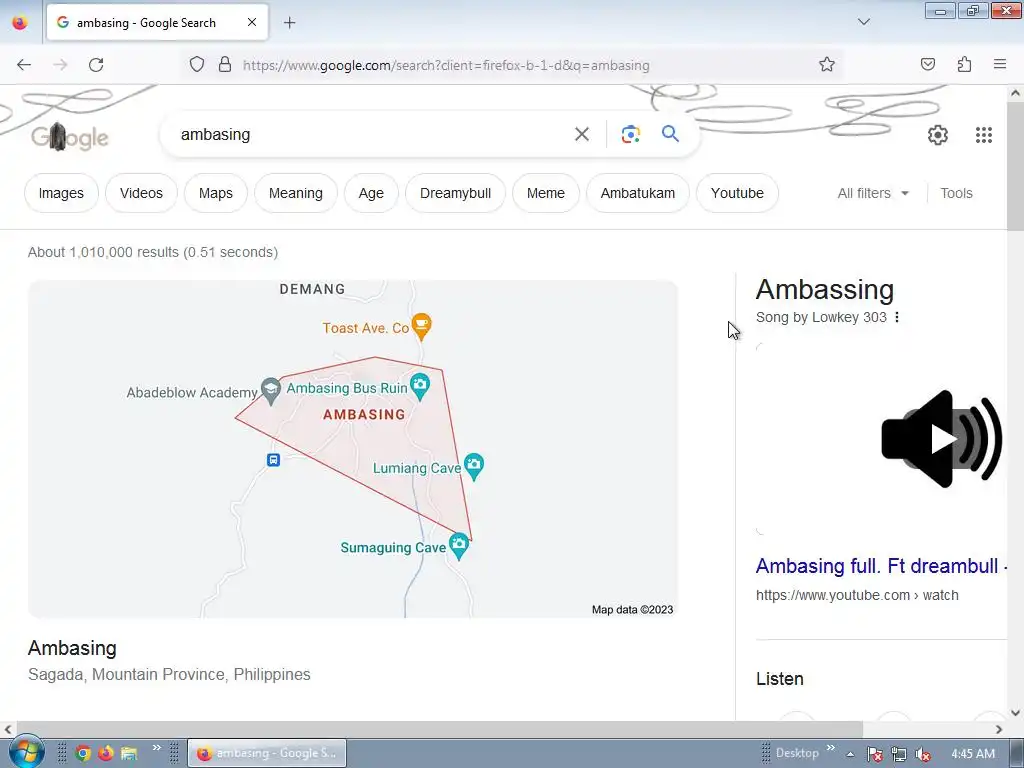Click the blue bus stop marker
This screenshot has width=1024, height=768.
click(273, 460)
